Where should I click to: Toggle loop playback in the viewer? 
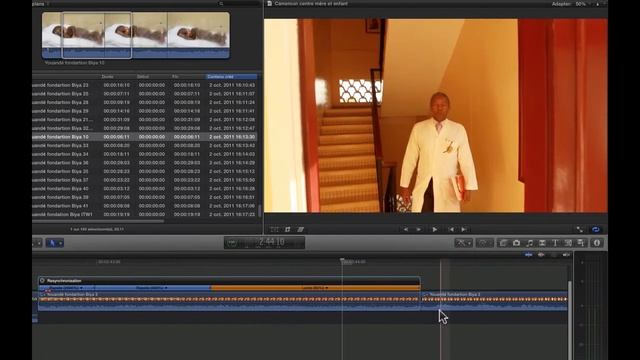(596, 229)
